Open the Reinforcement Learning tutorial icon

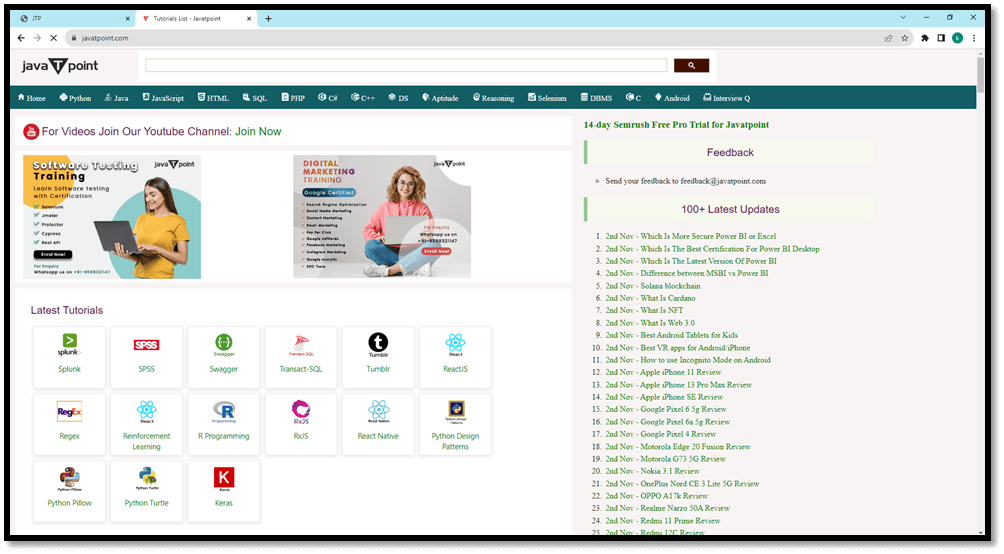(147, 412)
